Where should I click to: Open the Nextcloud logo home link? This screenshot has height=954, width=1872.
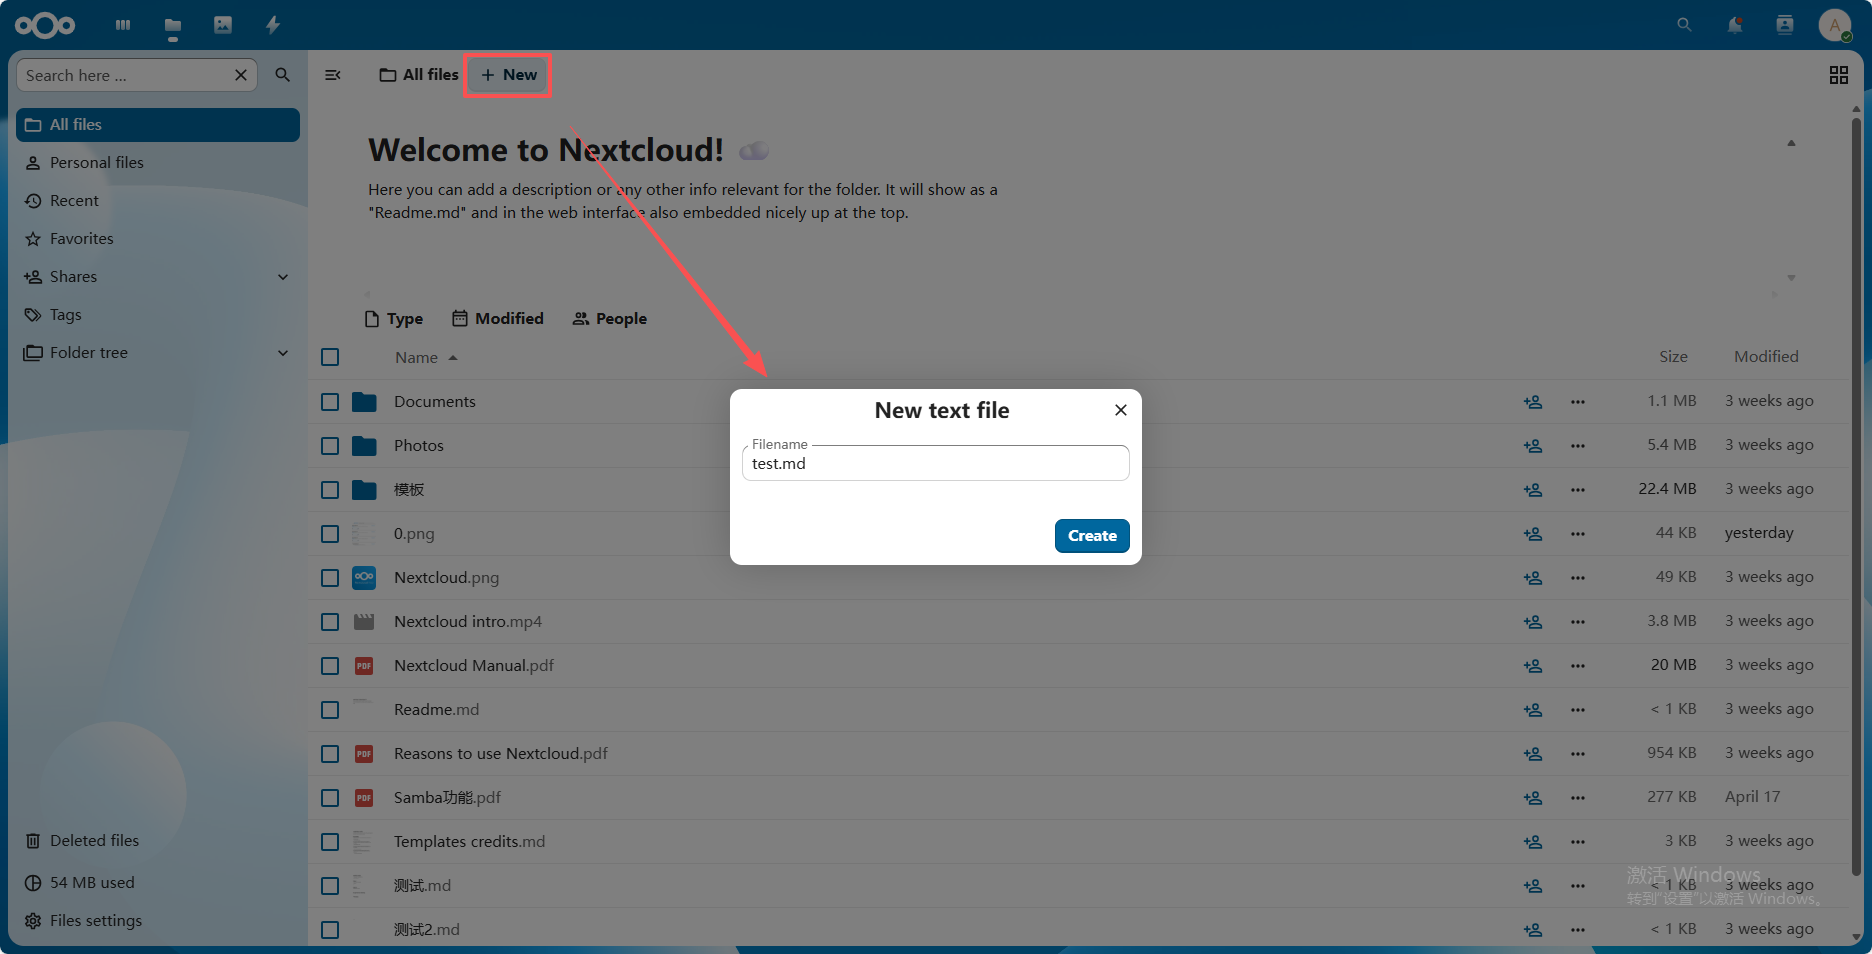[45, 25]
